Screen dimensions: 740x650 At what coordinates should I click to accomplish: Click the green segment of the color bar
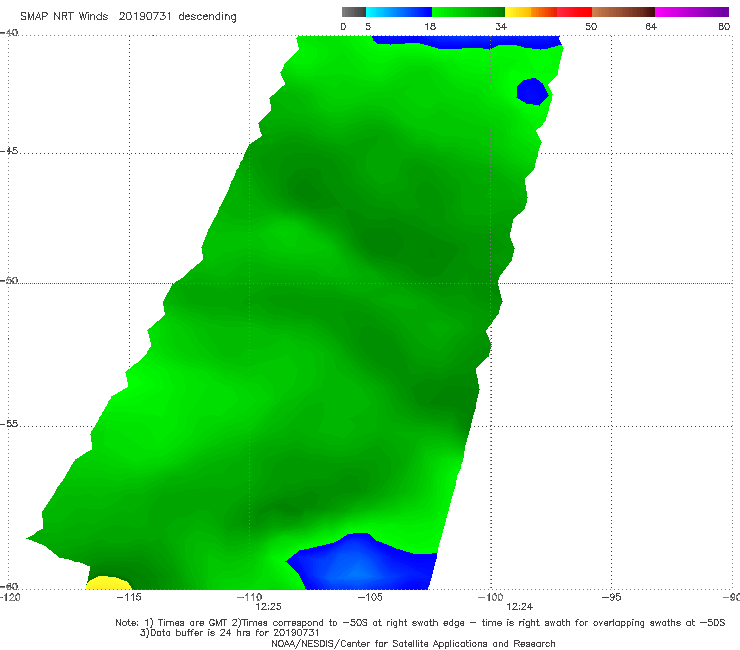click(469, 12)
